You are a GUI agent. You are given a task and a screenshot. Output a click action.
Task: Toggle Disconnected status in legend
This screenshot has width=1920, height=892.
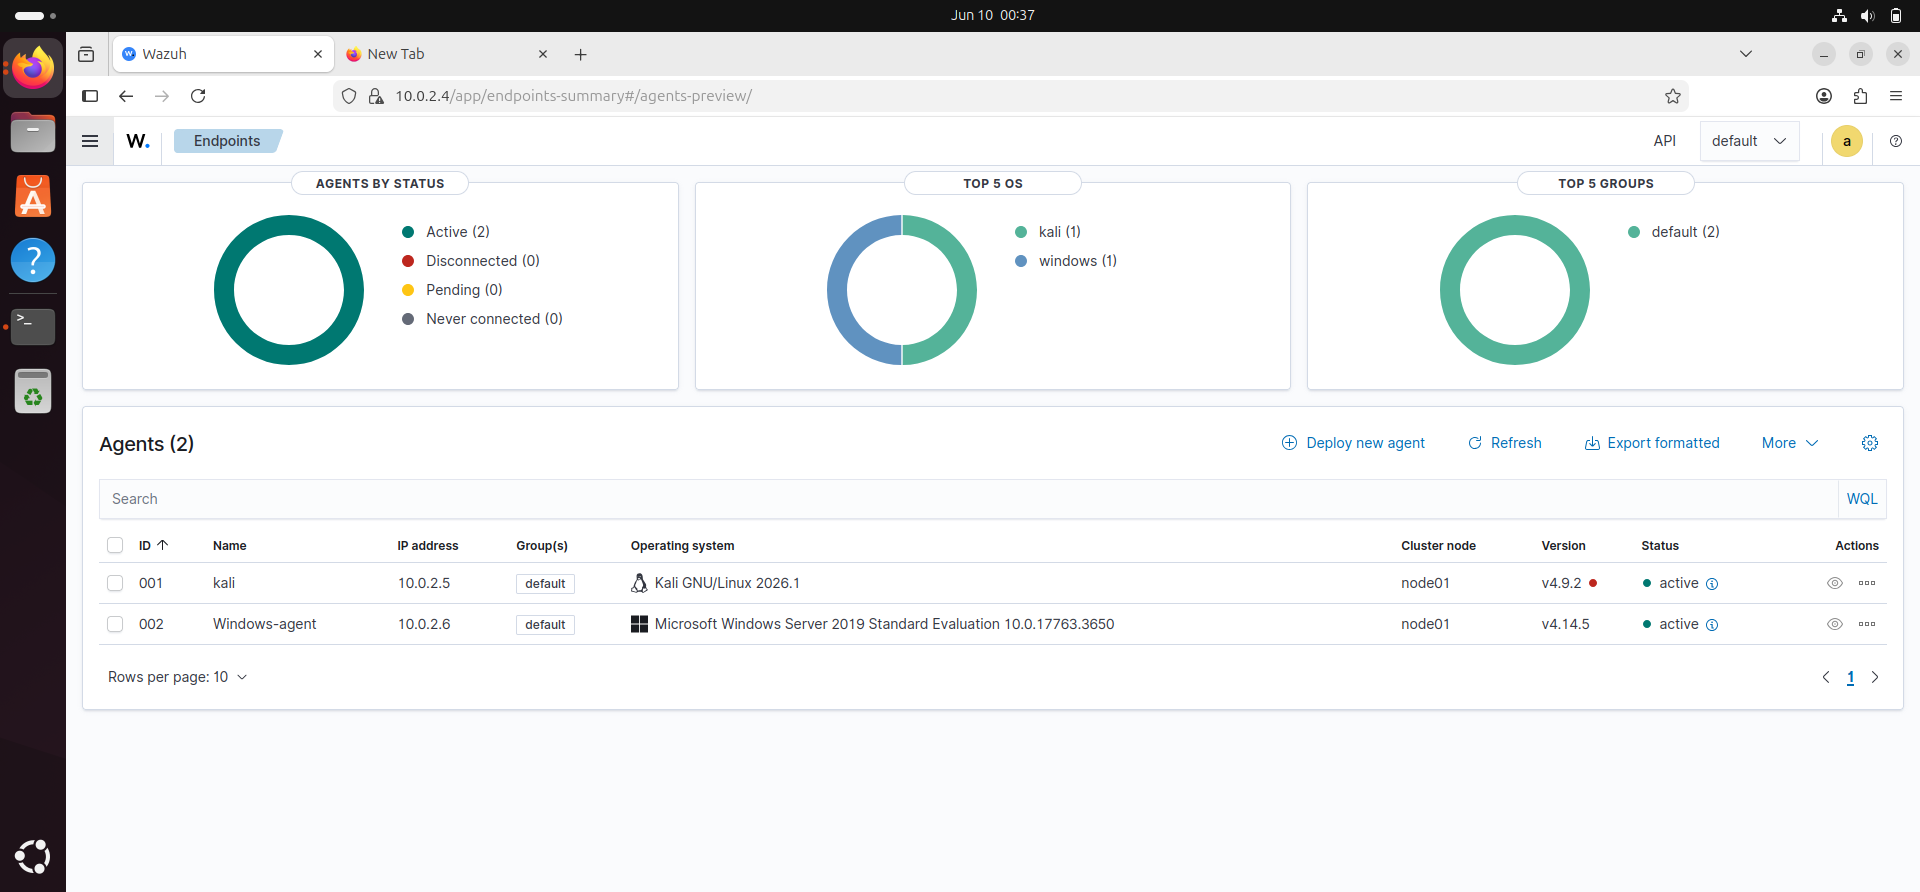click(x=471, y=261)
